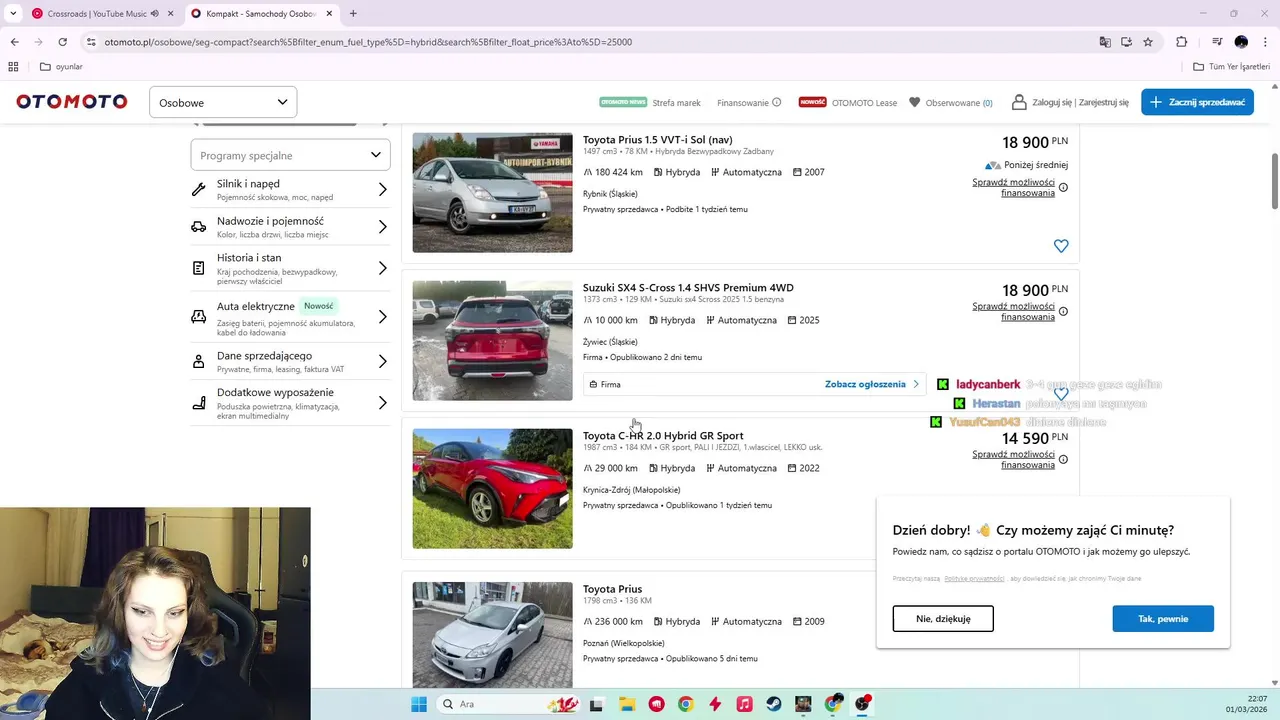Open the Chrome extensions puzzle icon
Image resolution: width=1280 pixels, height=720 pixels.
[1181, 42]
